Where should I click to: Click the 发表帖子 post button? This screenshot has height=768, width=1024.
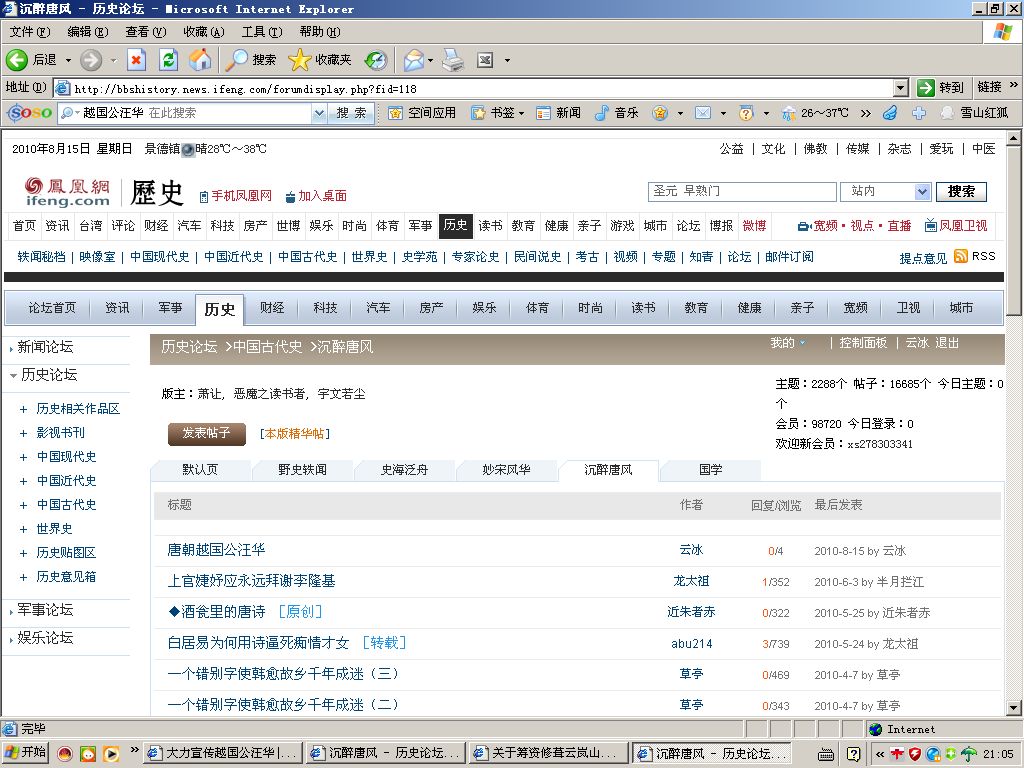click(x=206, y=433)
